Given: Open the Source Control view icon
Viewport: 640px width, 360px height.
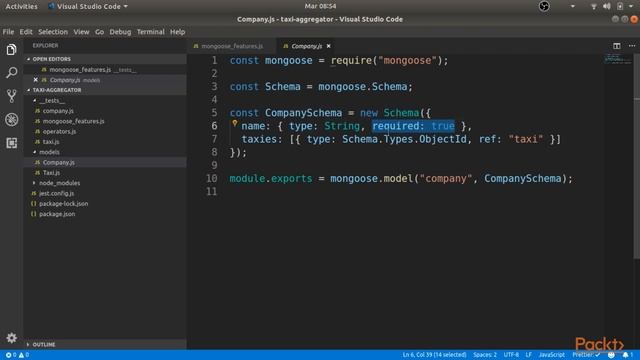Looking at the screenshot, I should (11, 96).
